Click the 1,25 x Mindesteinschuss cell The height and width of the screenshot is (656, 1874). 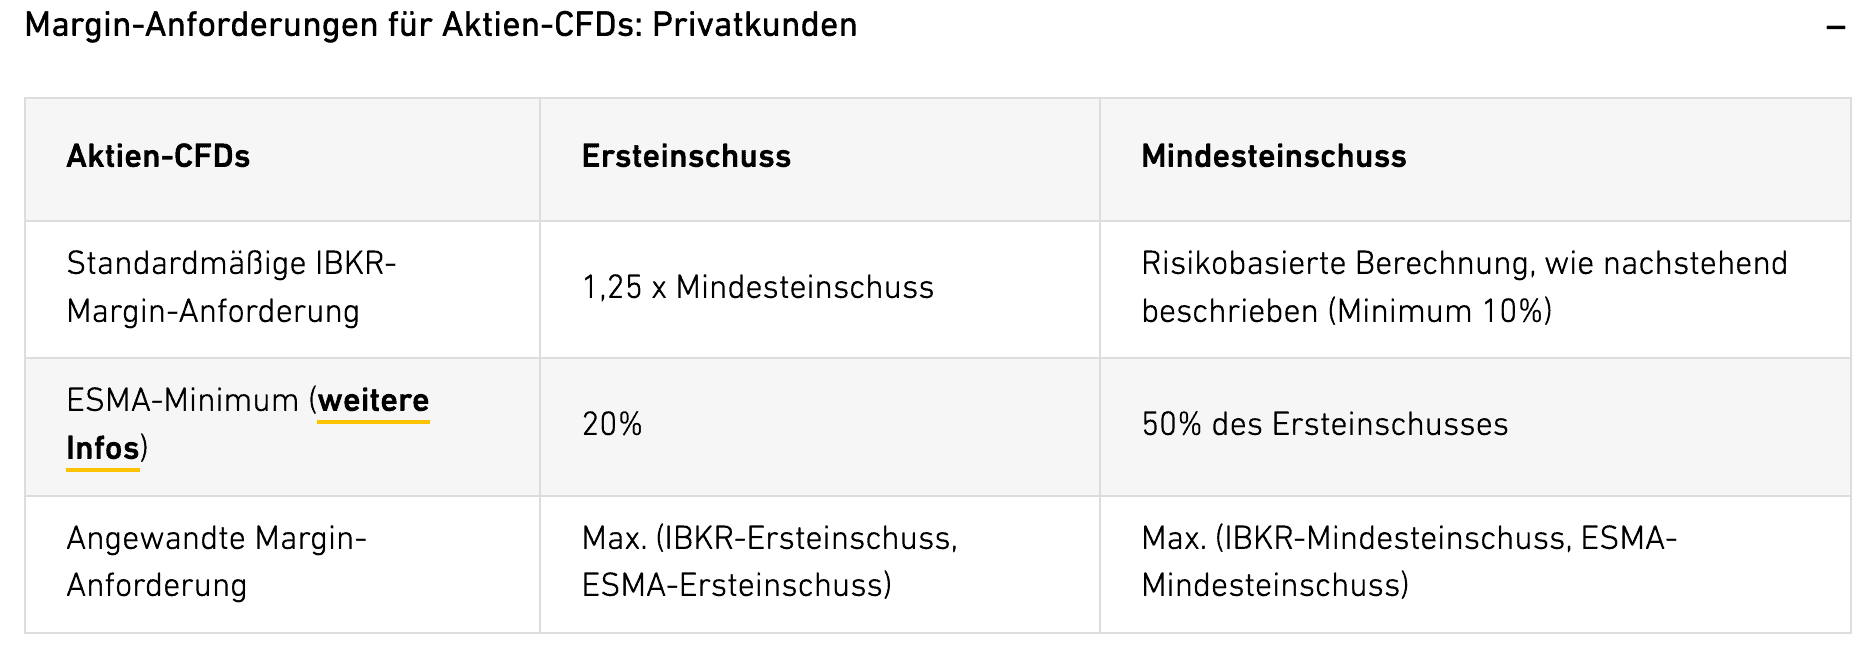pyautogui.click(x=757, y=288)
